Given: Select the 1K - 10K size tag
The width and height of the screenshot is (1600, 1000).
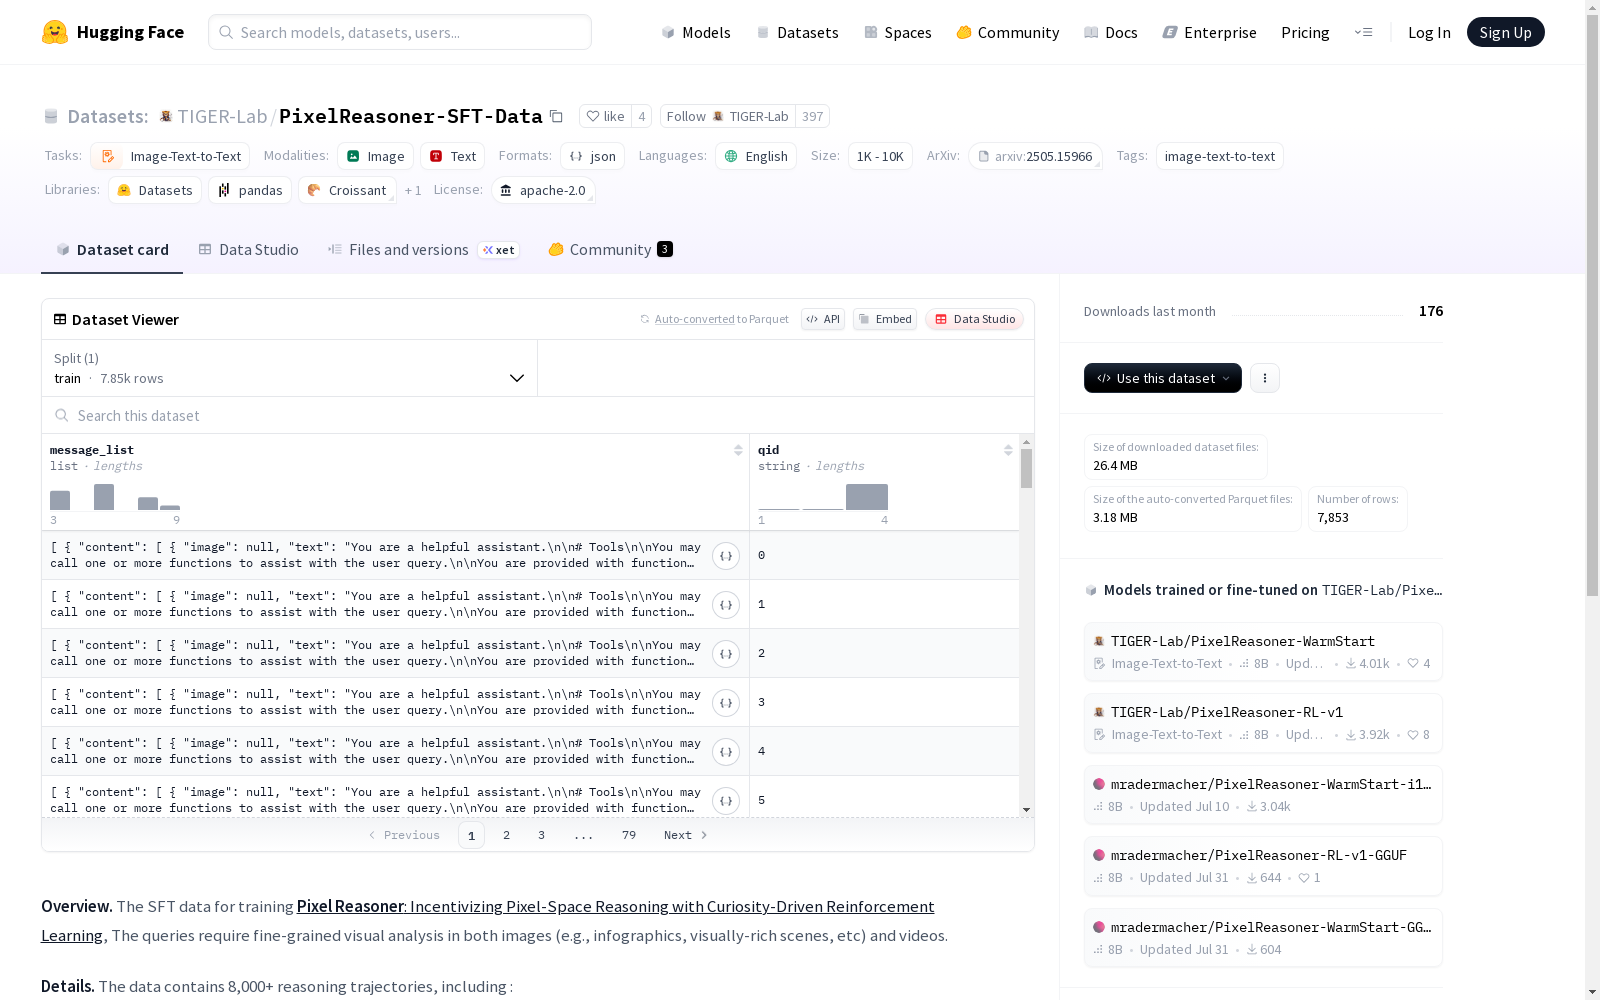Looking at the screenshot, I should [x=880, y=157].
